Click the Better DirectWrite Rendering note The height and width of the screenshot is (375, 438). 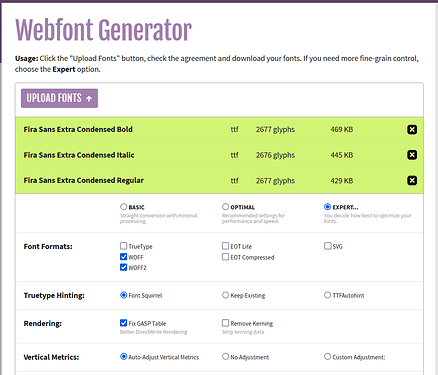(x=153, y=332)
